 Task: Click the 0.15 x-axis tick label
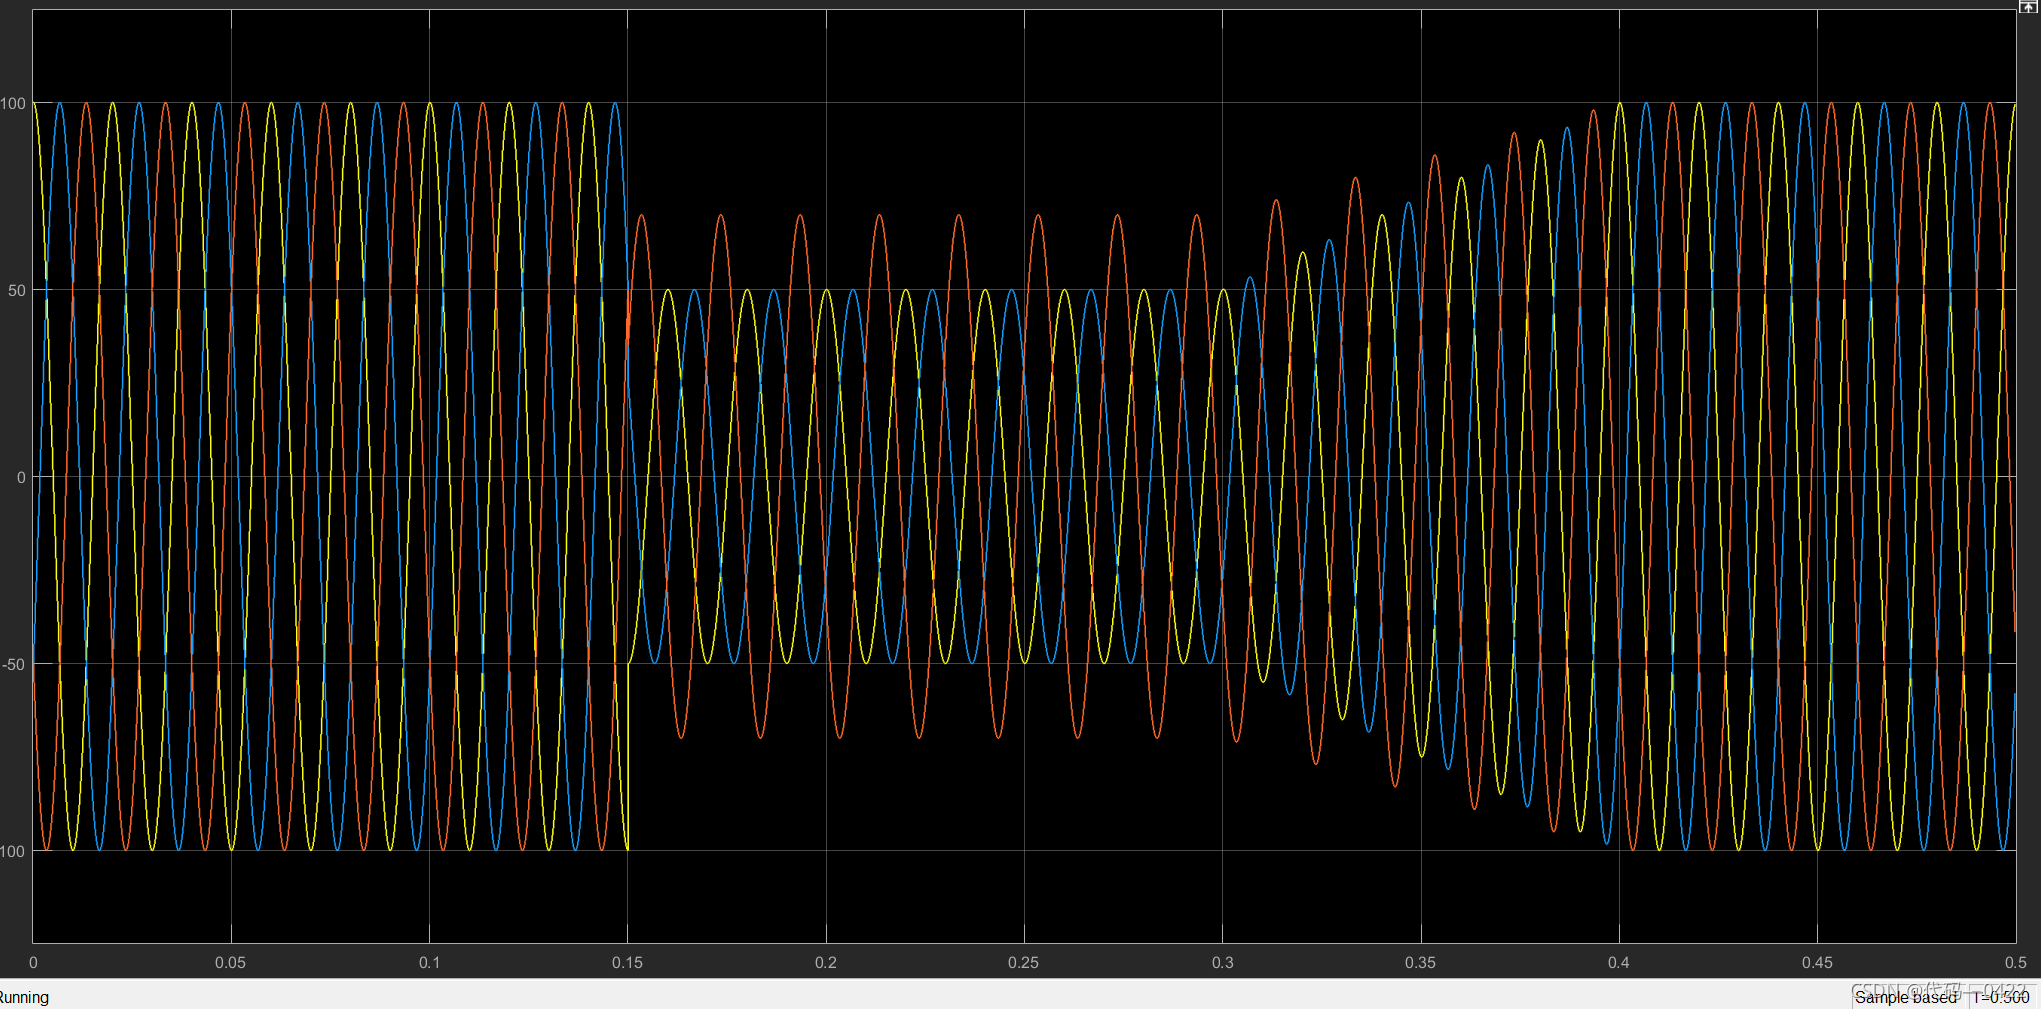[627, 962]
